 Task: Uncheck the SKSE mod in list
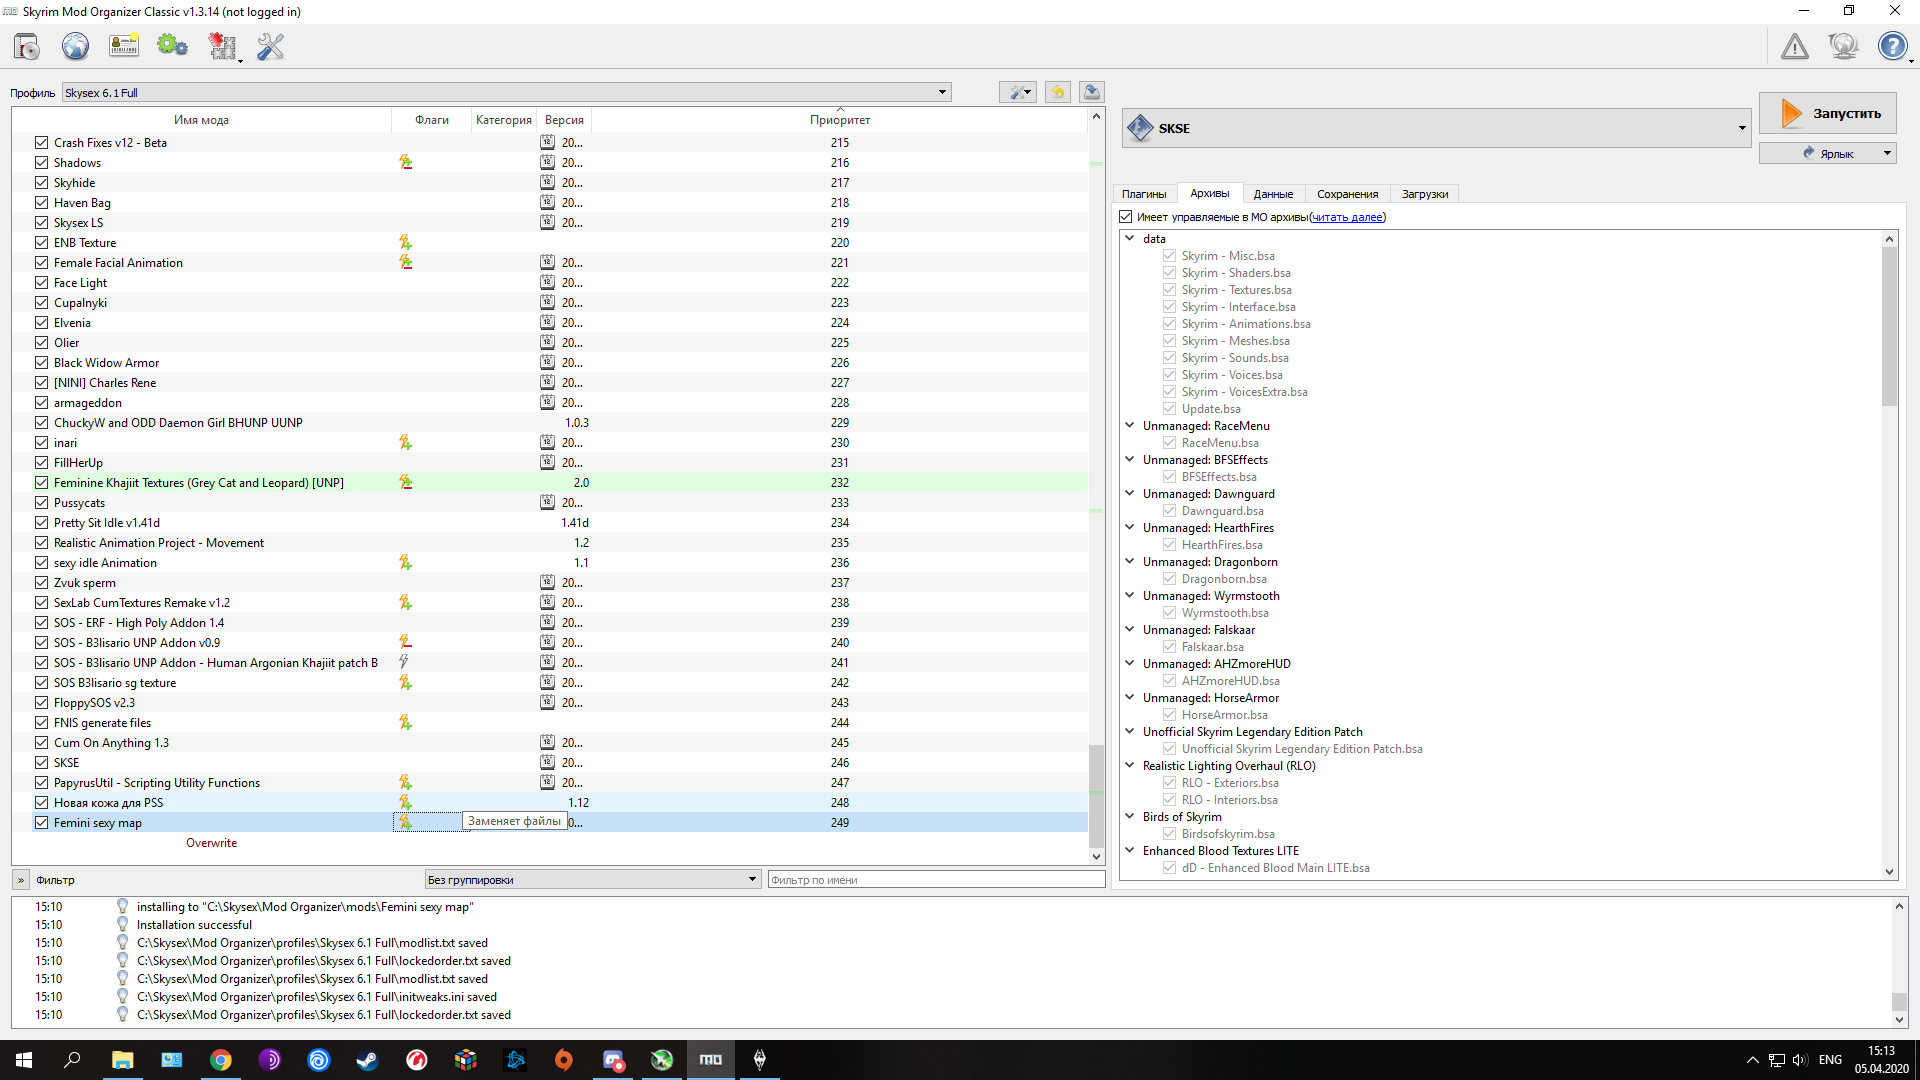click(41, 762)
